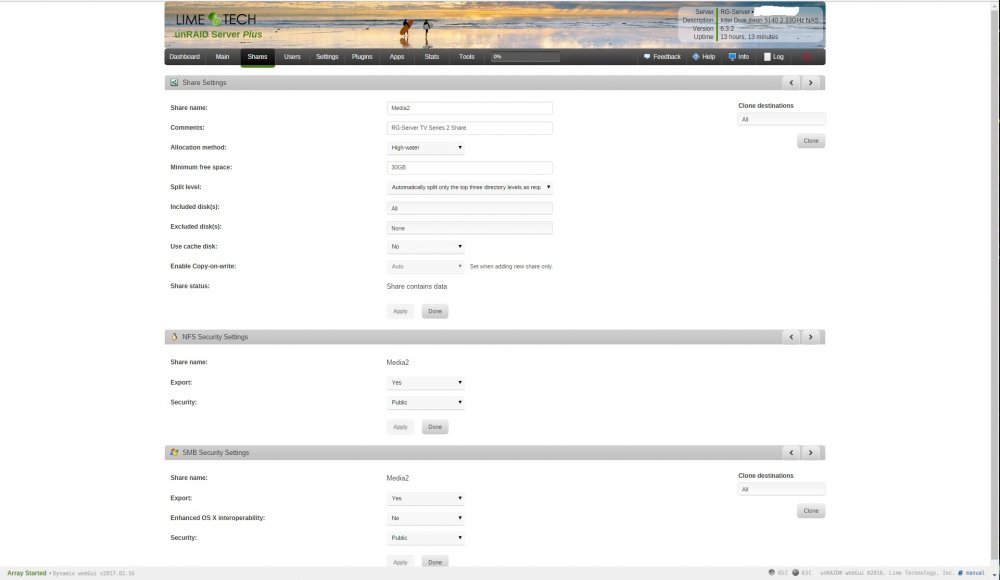Open Share Settings Clone destinations selector

[781, 119]
